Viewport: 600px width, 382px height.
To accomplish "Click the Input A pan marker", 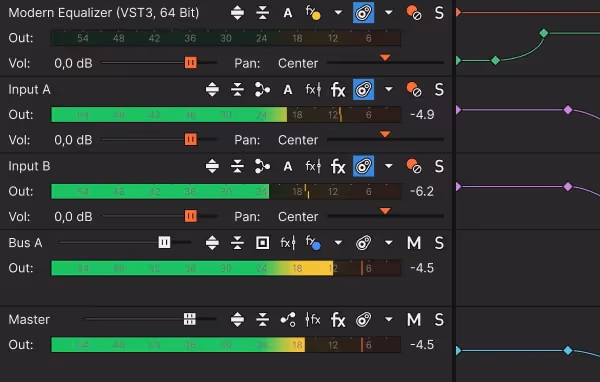I will point(385,134).
